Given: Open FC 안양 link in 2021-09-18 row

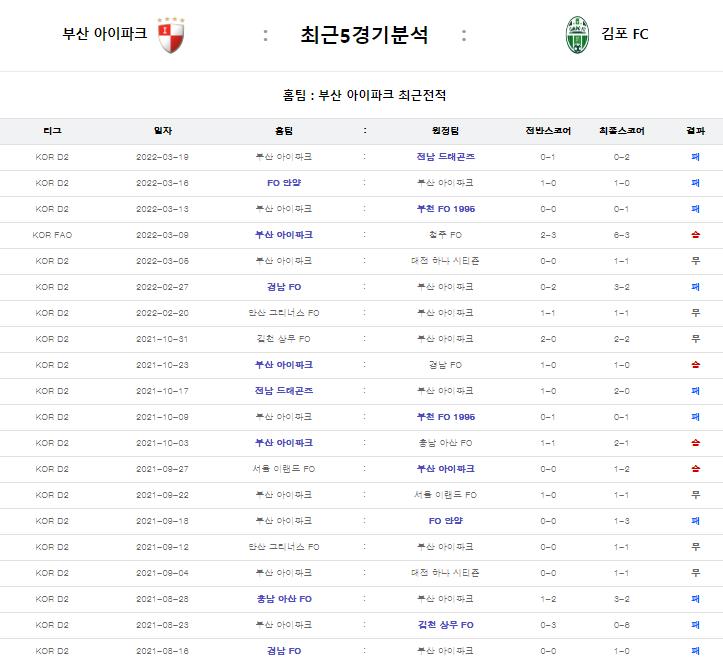Looking at the screenshot, I should (x=445, y=521).
